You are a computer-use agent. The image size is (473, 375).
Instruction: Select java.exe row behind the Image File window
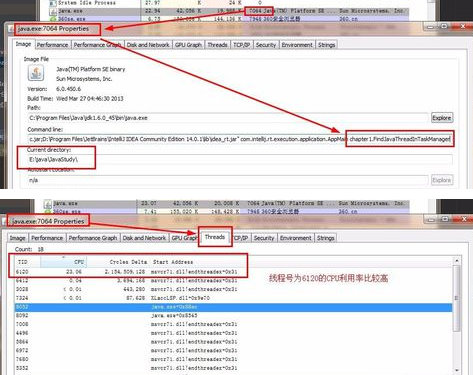[x=228, y=11]
